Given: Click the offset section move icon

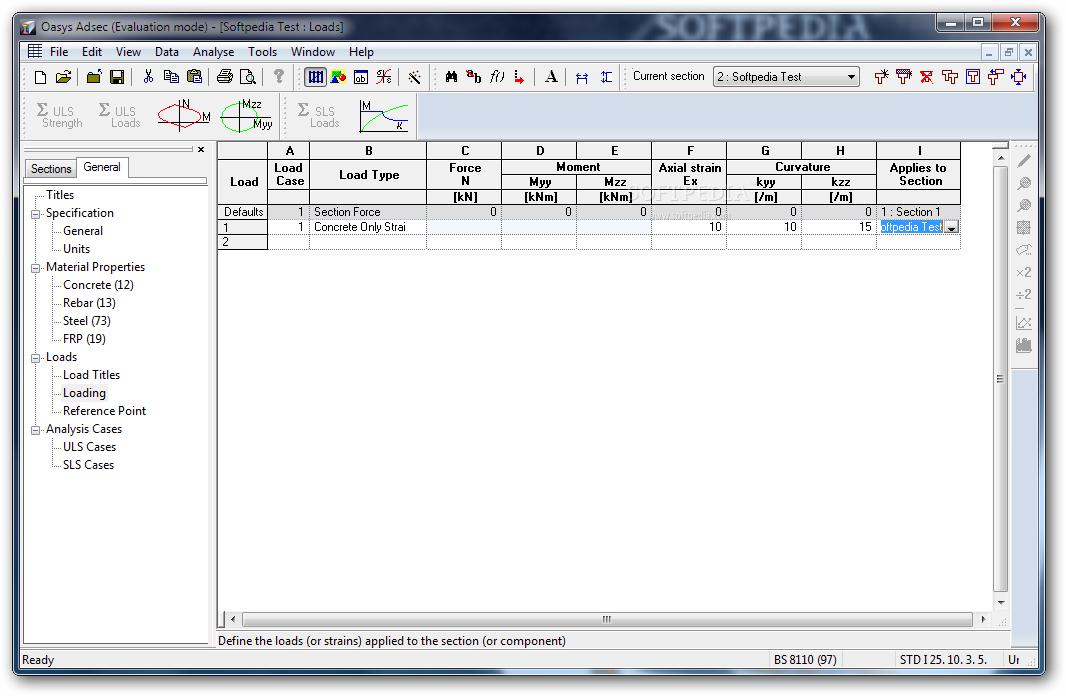Looking at the screenshot, I should tap(995, 77).
